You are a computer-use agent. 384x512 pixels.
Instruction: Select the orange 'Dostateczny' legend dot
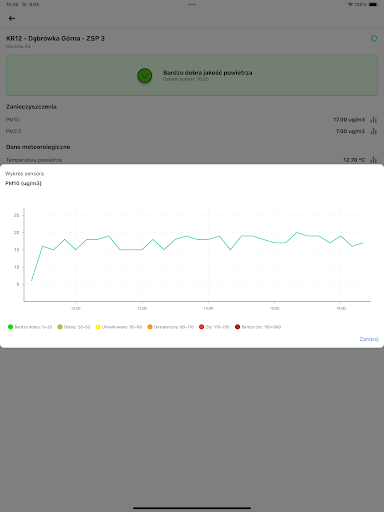pos(150,327)
